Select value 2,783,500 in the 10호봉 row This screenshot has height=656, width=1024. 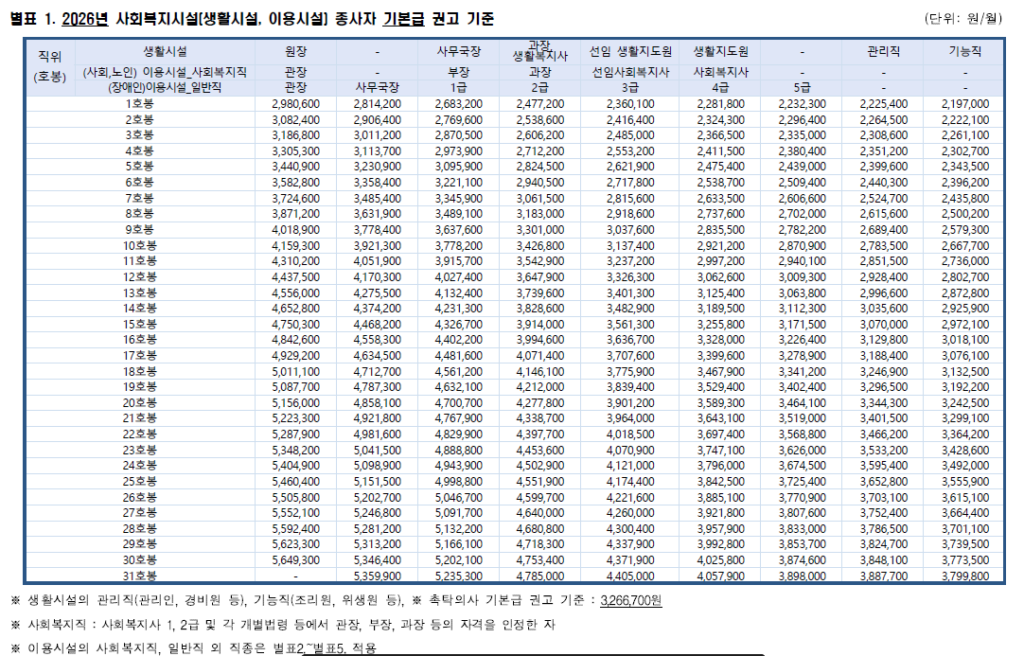pyautogui.click(x=884, y=246)
